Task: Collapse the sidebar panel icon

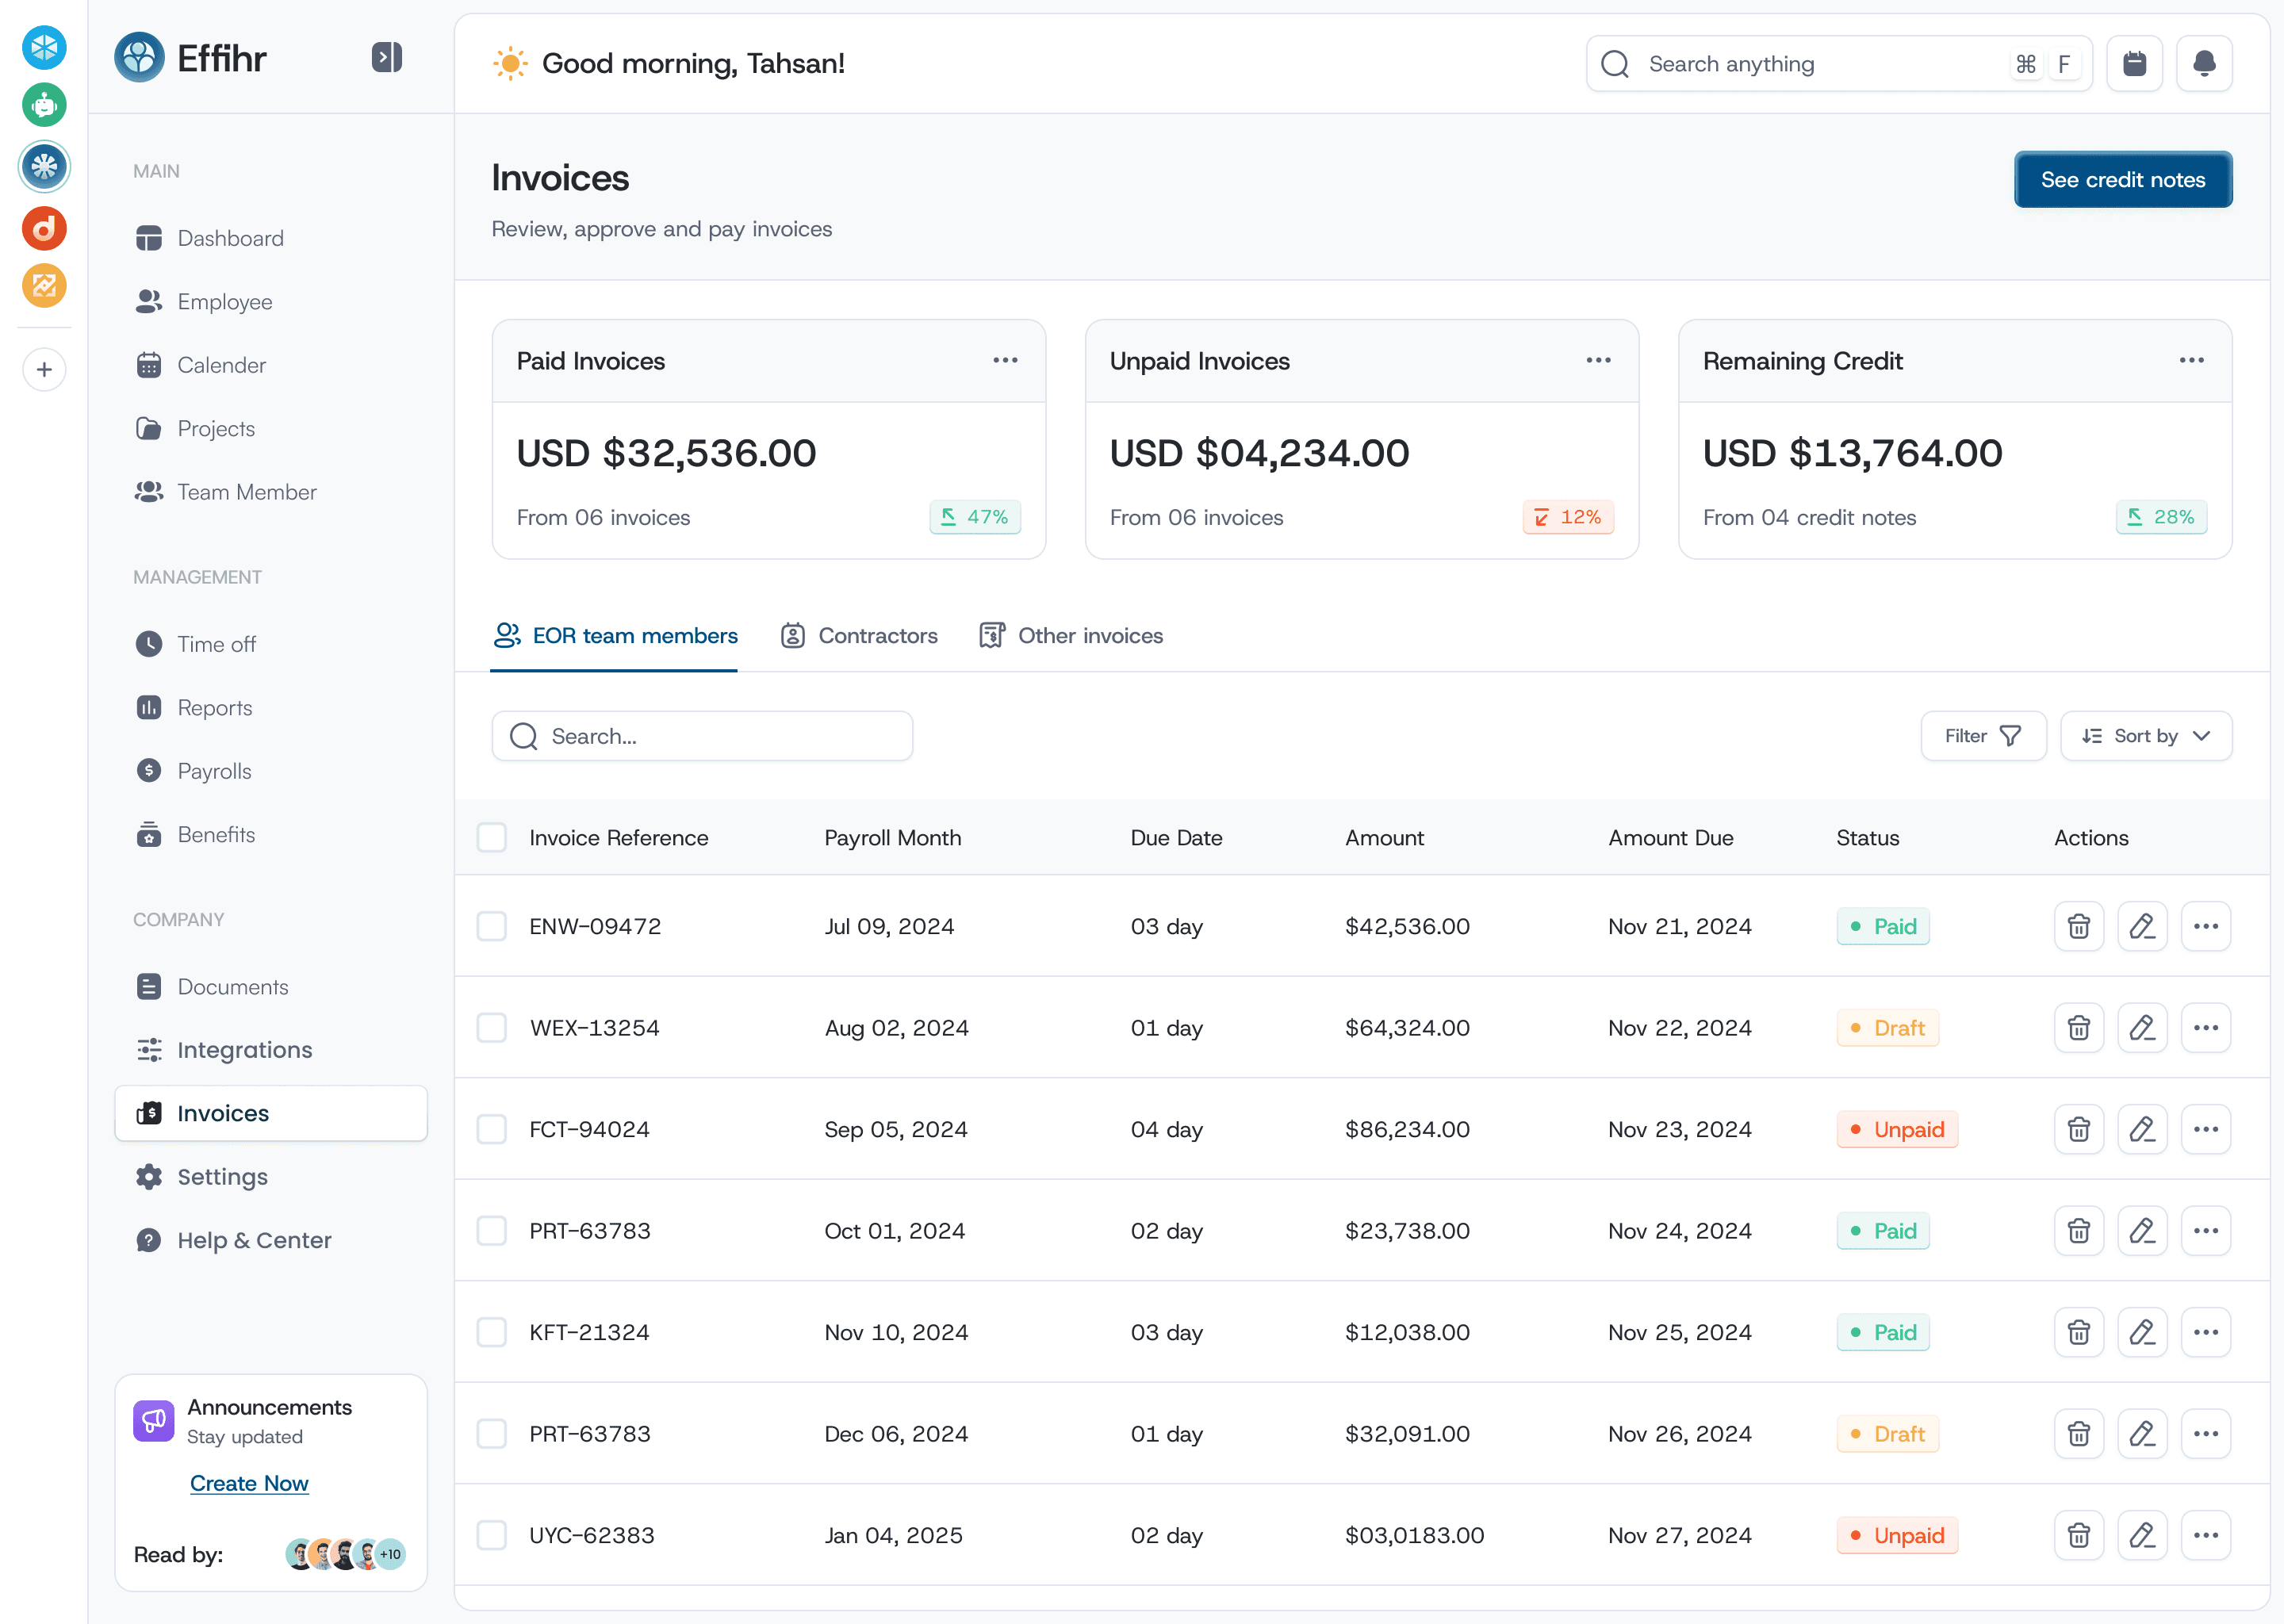Action: pyautogui.click(x=386, y=57)
